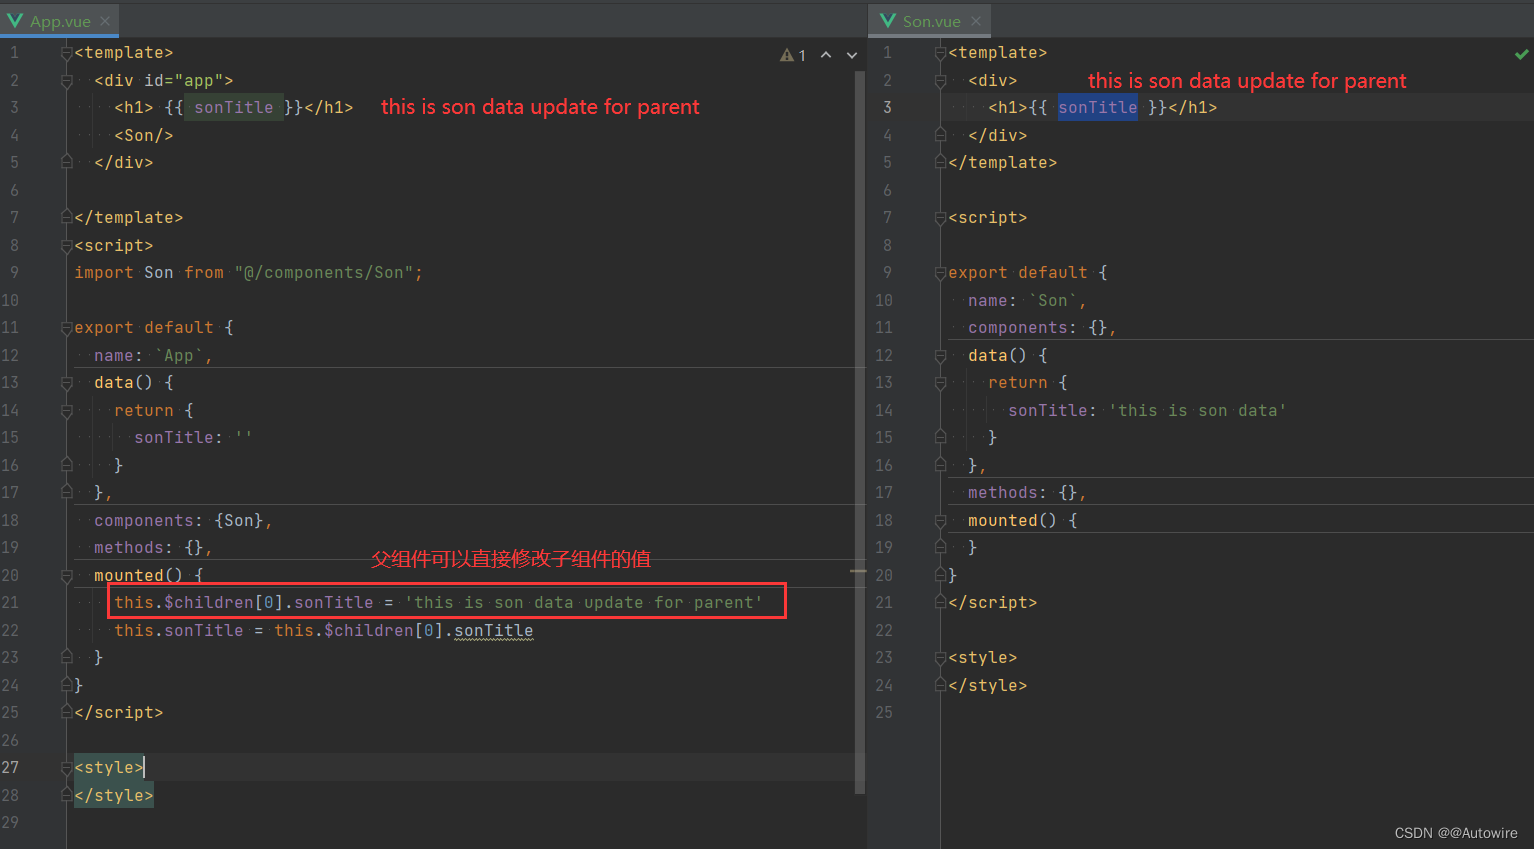Click name: `Son` line in Son.vue
Viewport: 1534px width, 849px height.
1027,300
